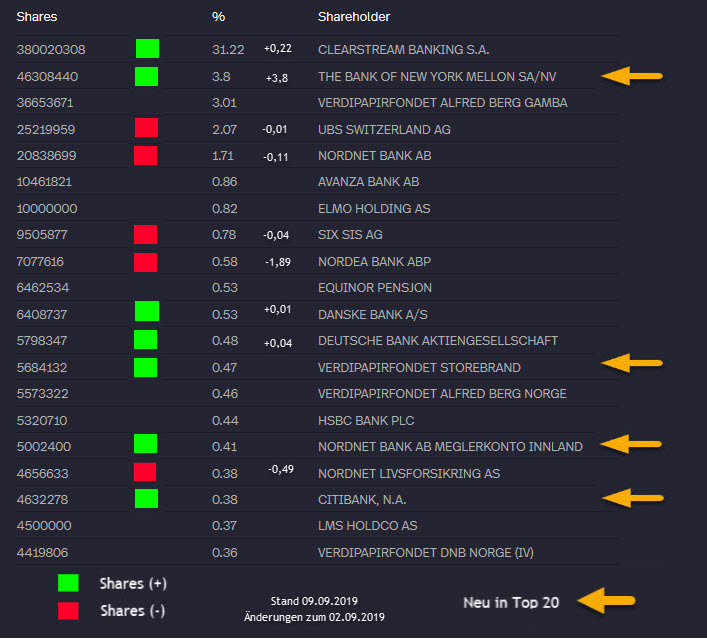The width and height of the screenshot is (707, 639).
Task: Click the Shares column header
Action: pos(37,17)
